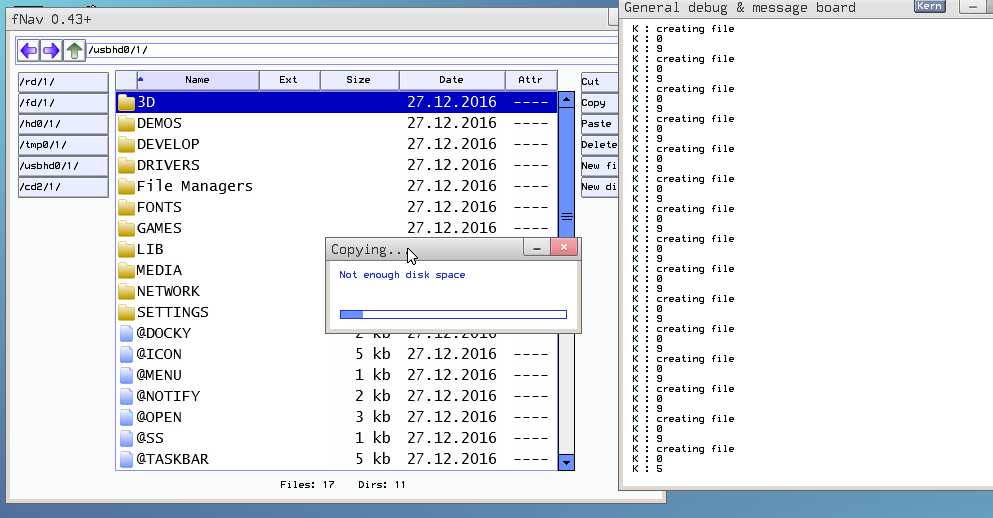This screenshot has height=518, width=993.
Task: Click the forward navigation arrow icon
Action: pyautogui.click(x=51, y=50)
